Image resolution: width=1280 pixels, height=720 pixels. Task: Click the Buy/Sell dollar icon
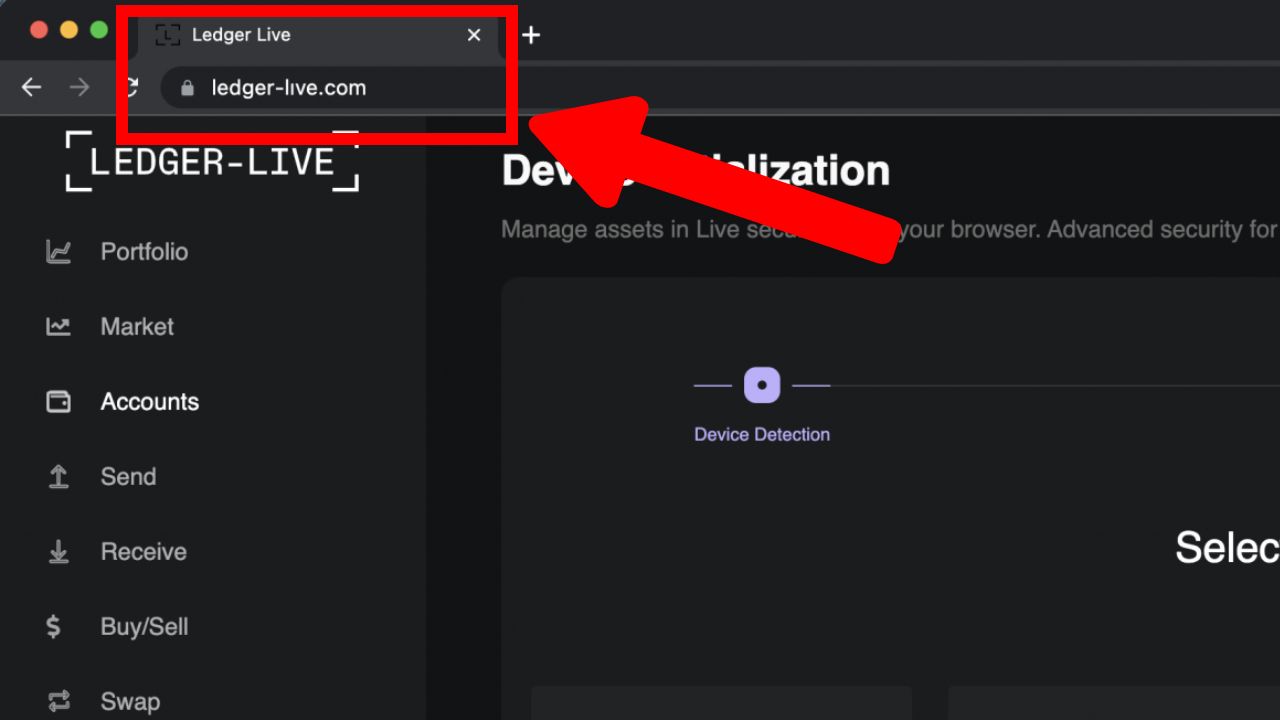[54, 627]
